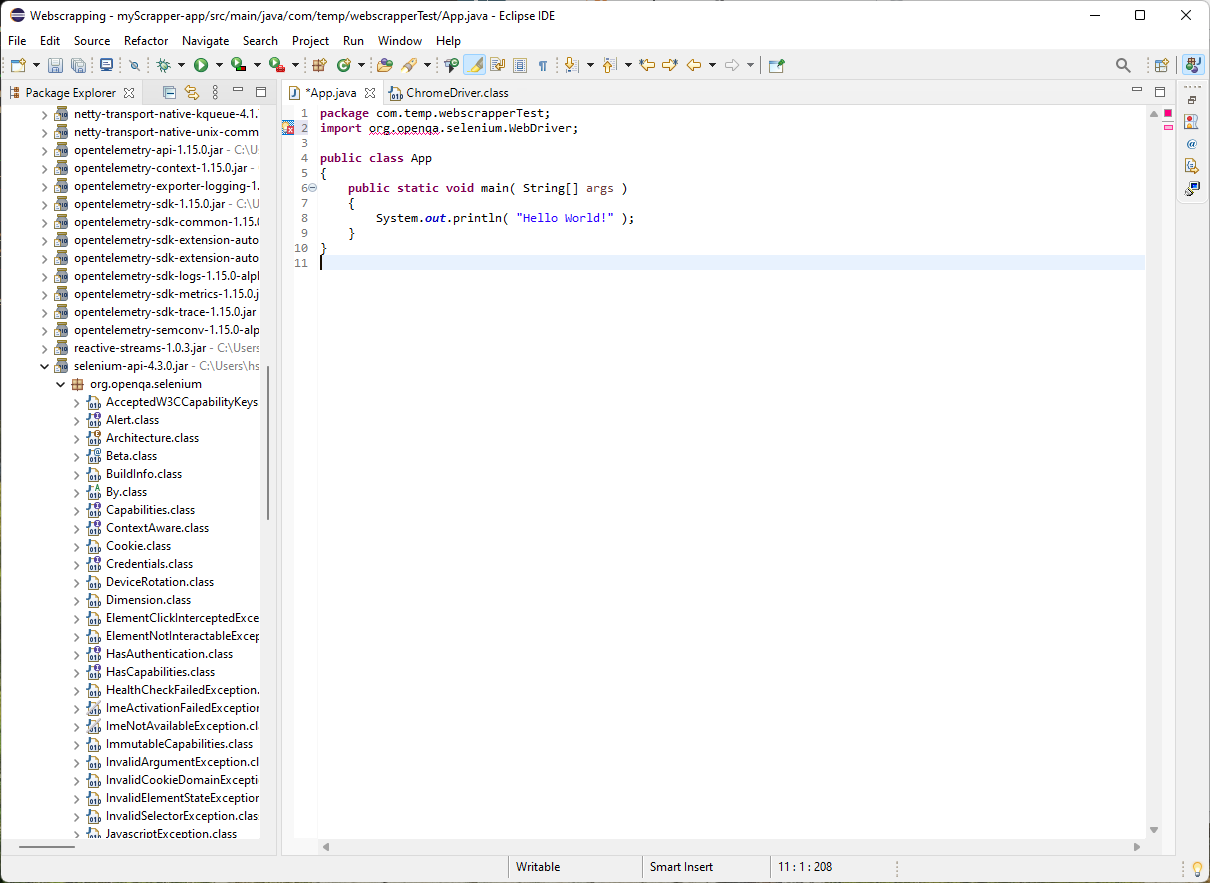The width and height of the screenshot is (1210, 883).
Task: Toggle Show Whitespace Characters pilcrow icon
Action: pyautogui.click(x=543, y=65)
